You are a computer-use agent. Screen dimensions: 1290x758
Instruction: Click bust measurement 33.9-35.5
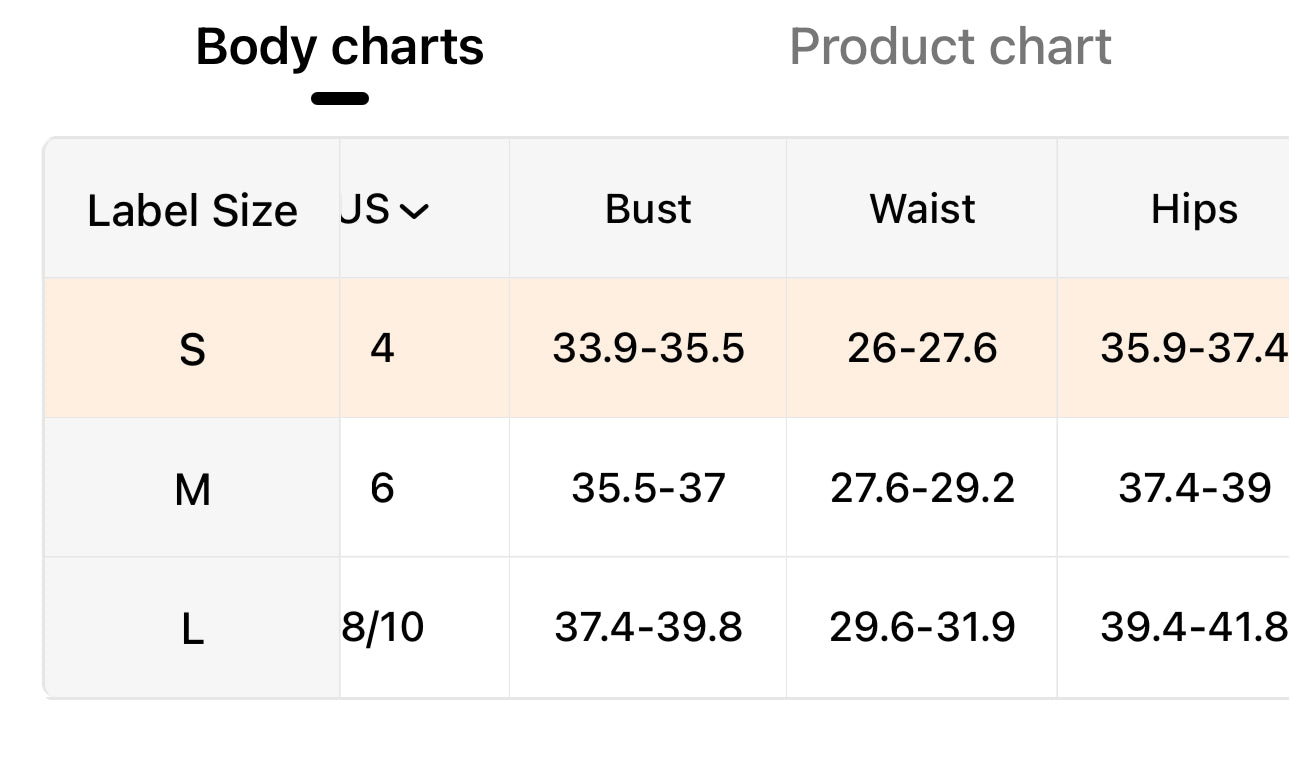648,348
